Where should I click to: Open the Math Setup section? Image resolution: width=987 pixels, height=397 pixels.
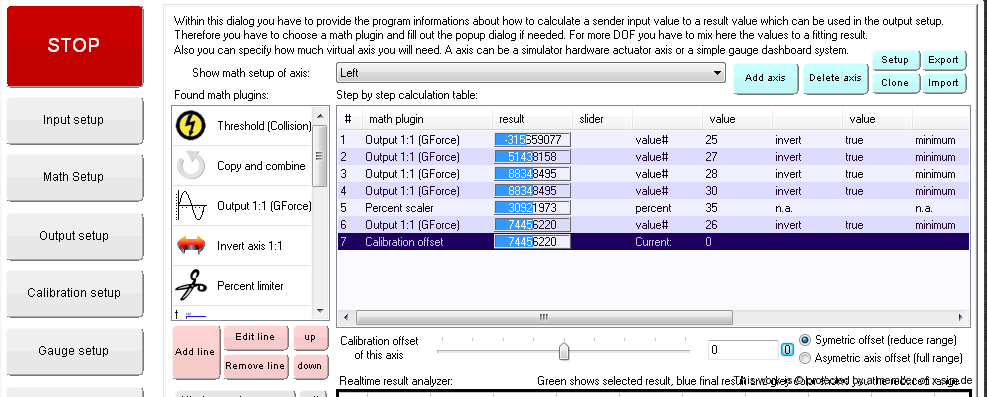74,177
